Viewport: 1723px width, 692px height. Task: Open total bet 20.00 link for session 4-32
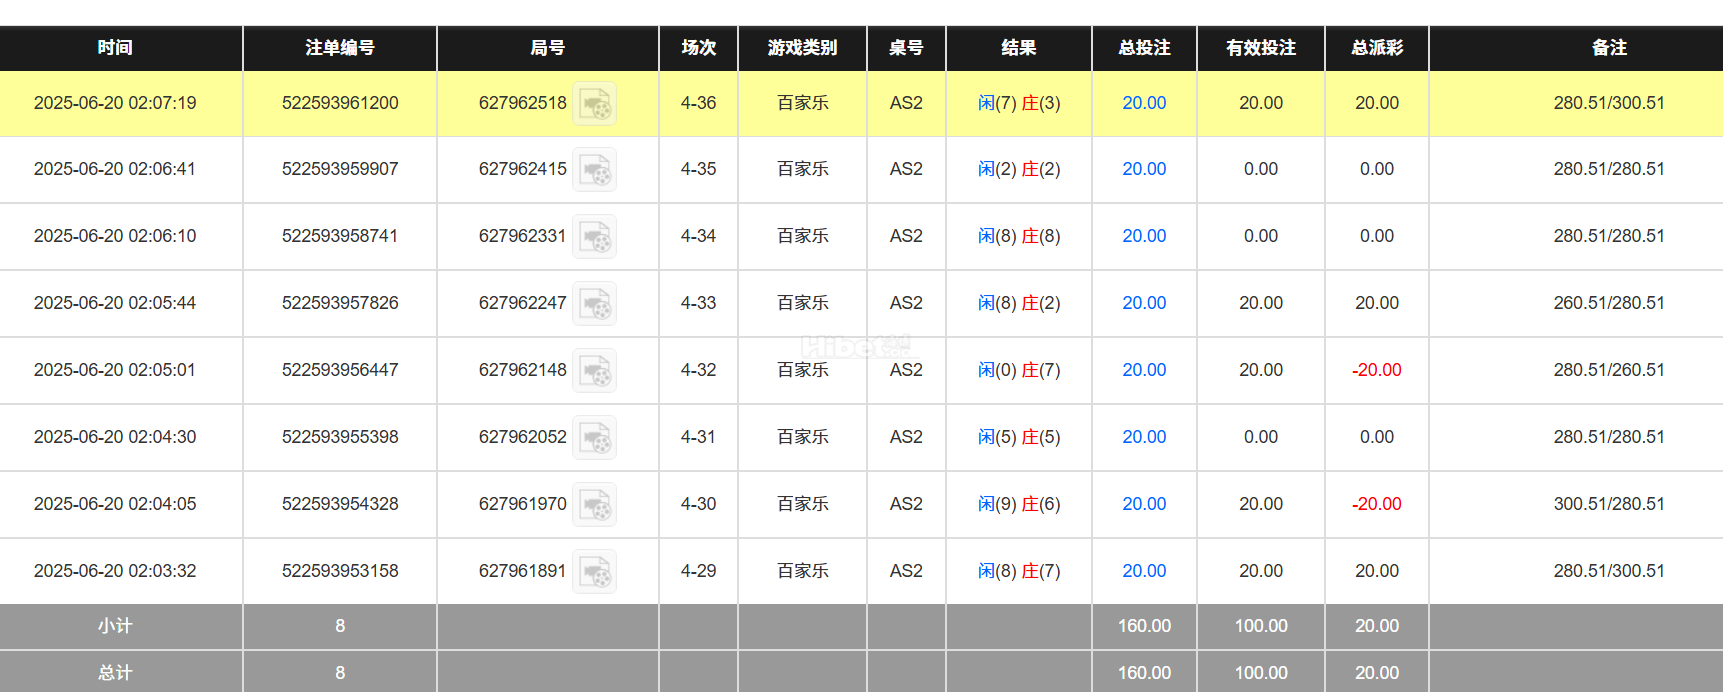(x=1144, y=370)
